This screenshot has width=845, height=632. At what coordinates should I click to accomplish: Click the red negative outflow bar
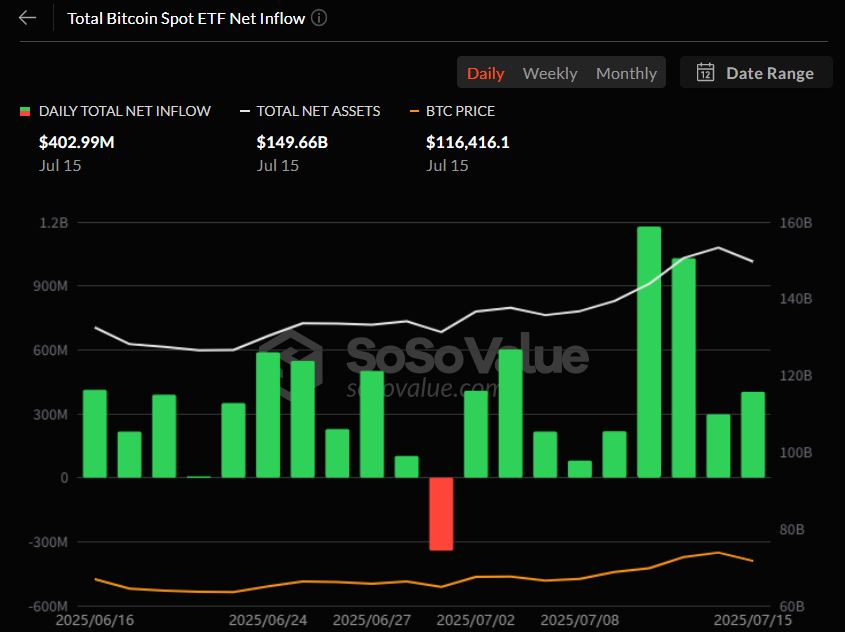pos(441,513)
